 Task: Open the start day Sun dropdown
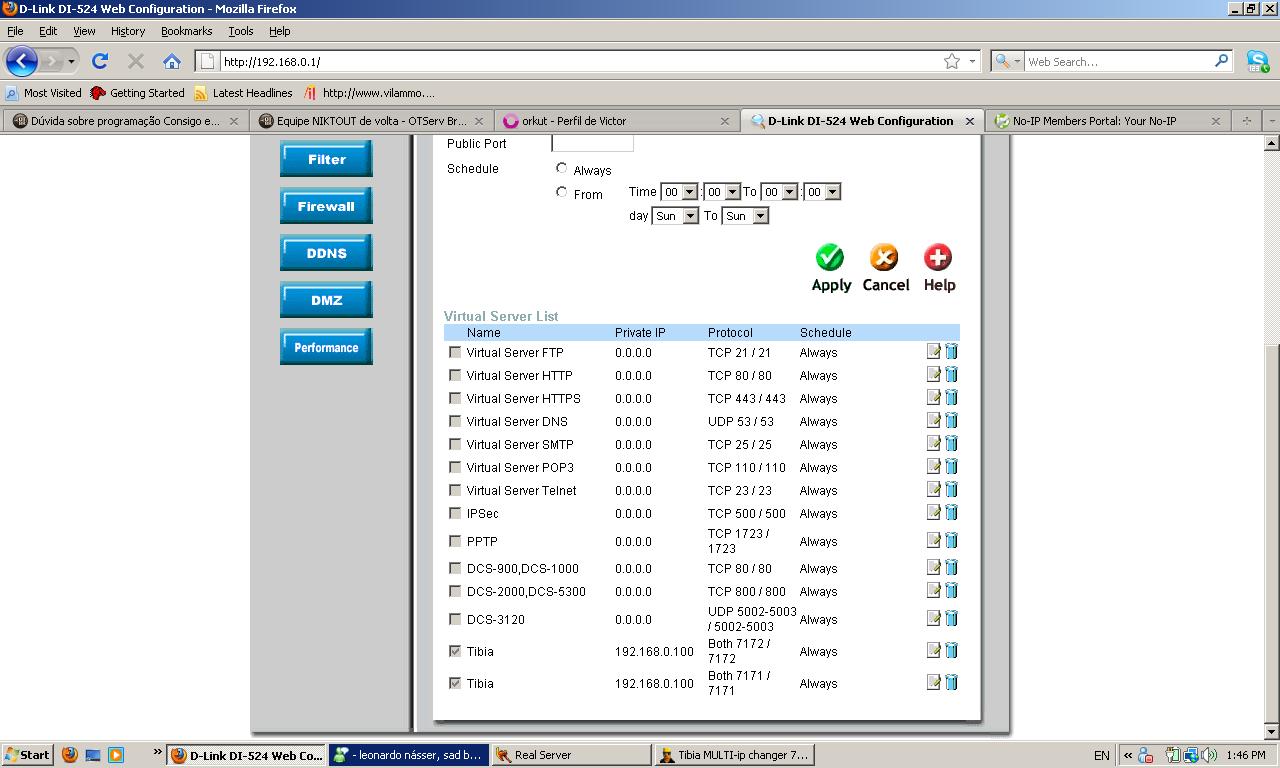[x=675, y=216]
